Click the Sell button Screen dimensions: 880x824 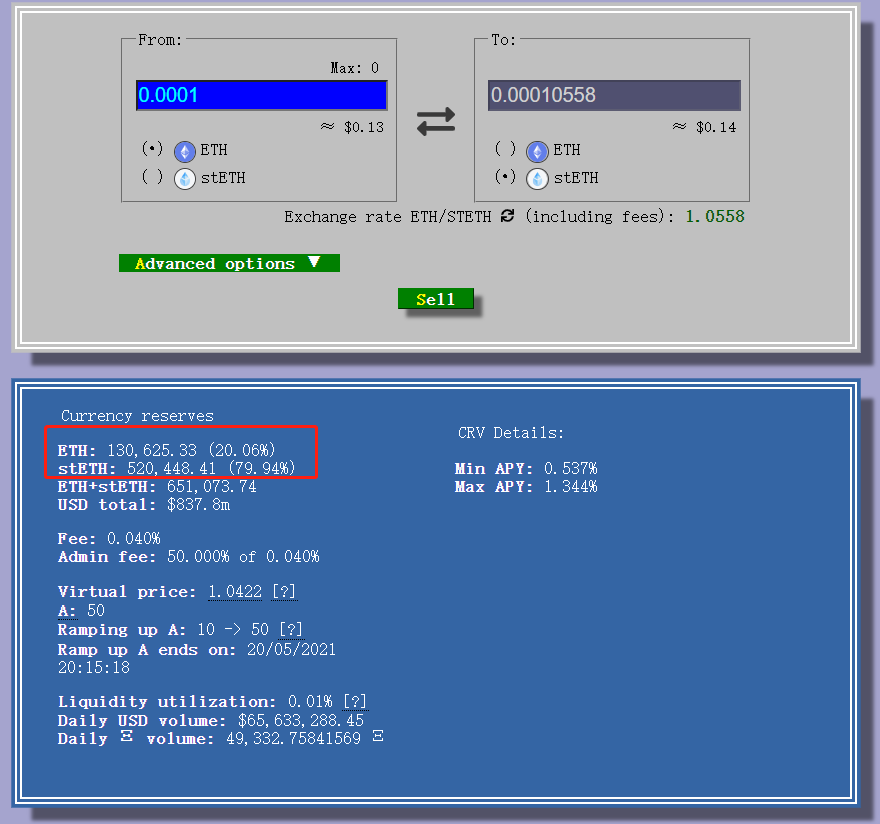436,299
